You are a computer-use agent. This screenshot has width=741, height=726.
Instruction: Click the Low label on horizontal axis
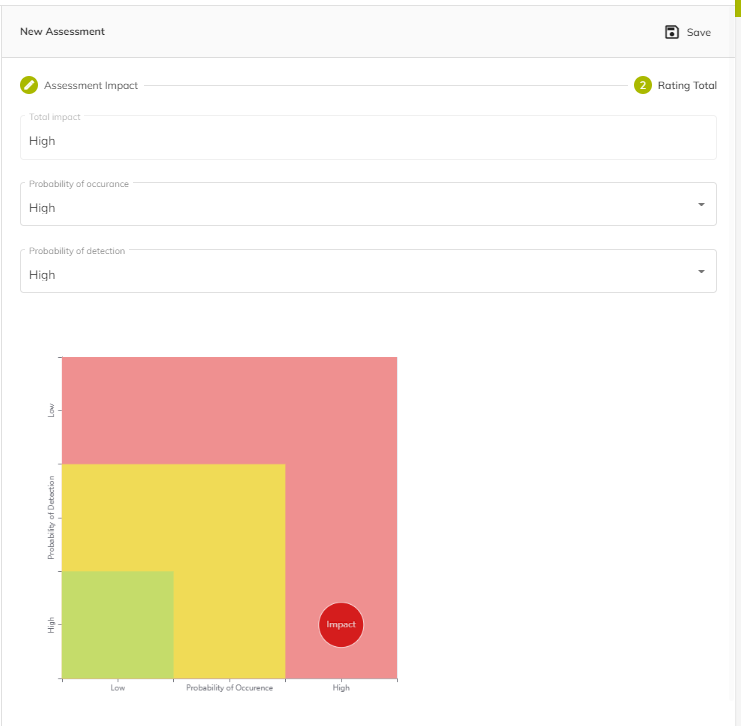118,688
